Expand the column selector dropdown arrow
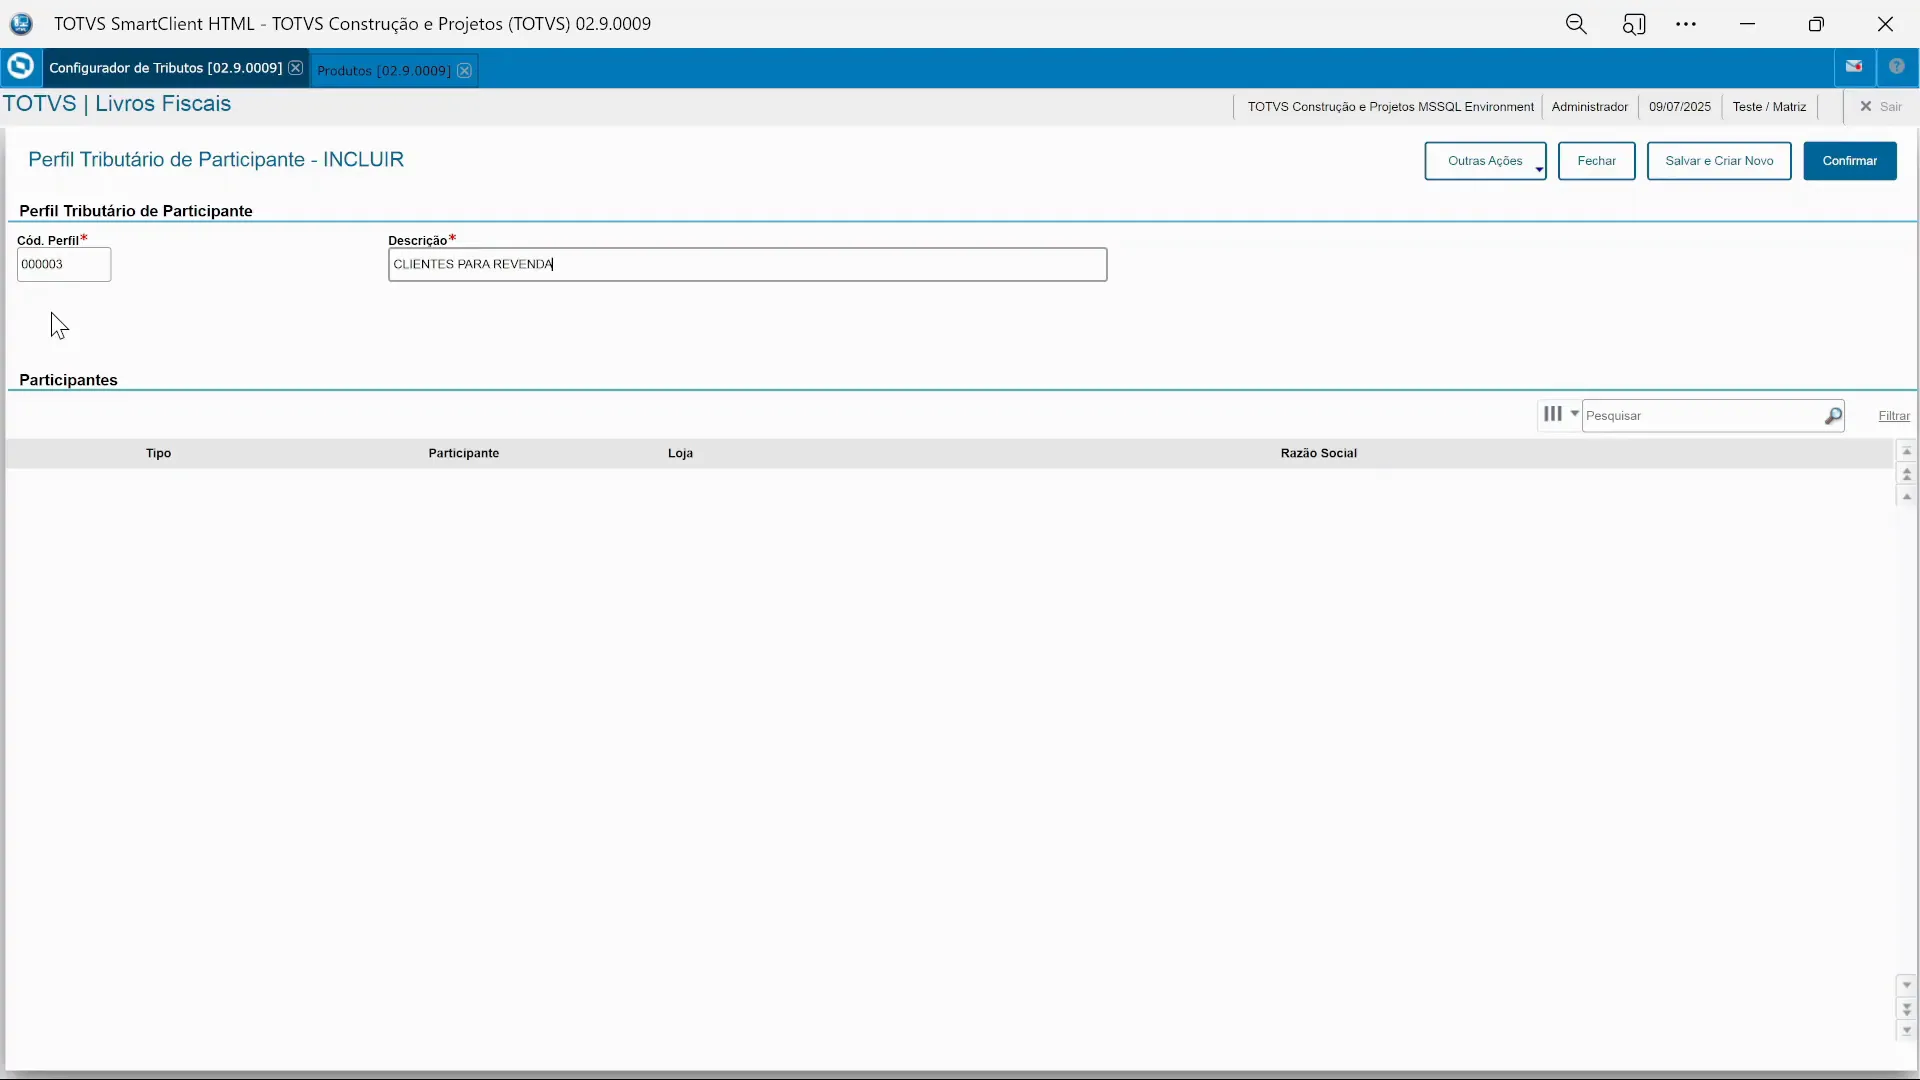1920x1080 pixels. (x=1574, y=414)
